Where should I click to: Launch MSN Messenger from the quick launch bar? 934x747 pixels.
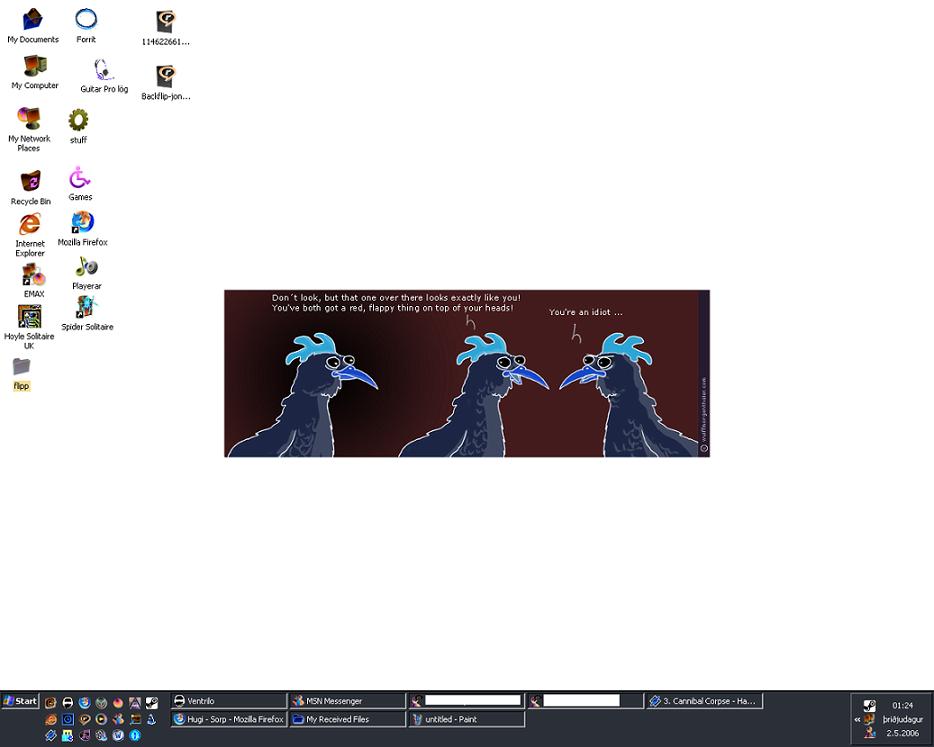coord(118,719)
